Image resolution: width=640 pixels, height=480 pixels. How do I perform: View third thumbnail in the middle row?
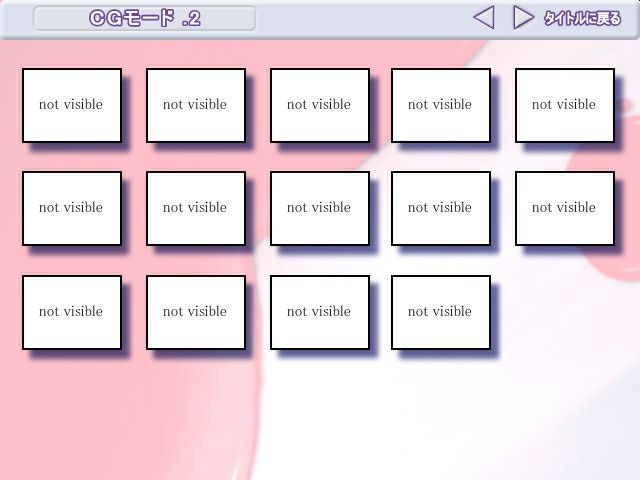[x=320, y=208]
